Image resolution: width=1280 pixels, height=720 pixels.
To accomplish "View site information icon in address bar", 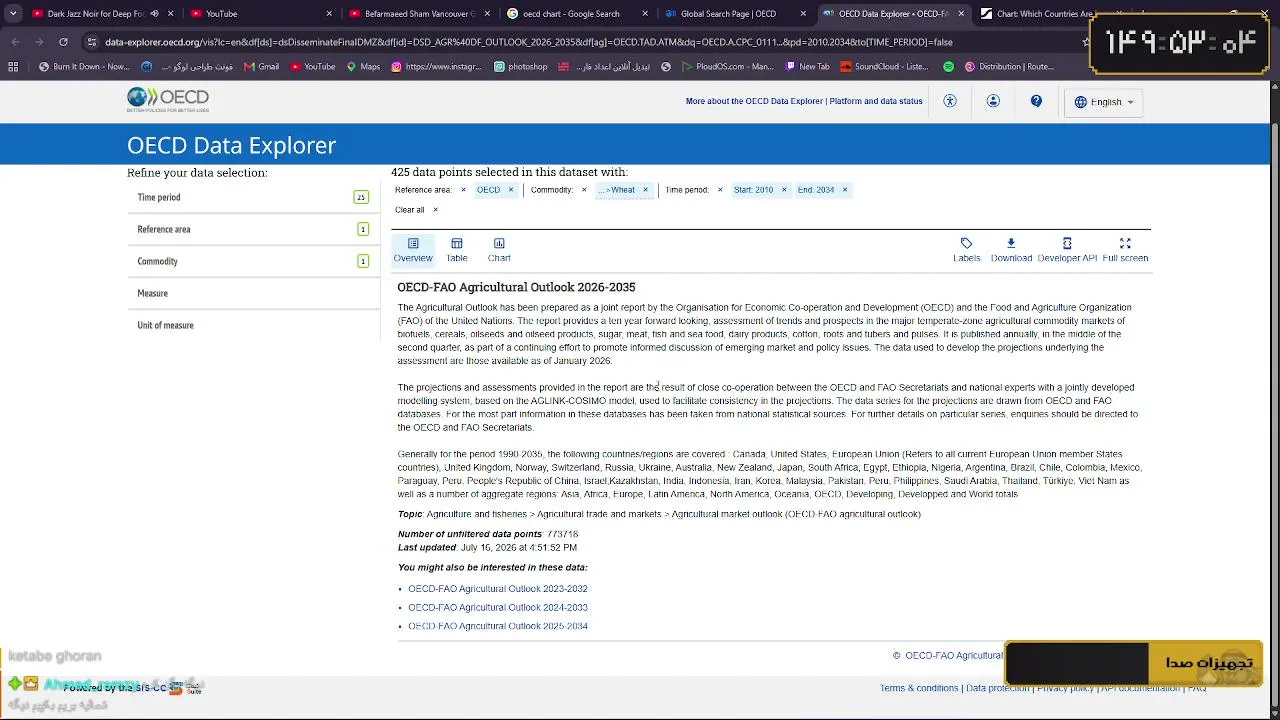I will pyautogui.click(x=92, y=42).
